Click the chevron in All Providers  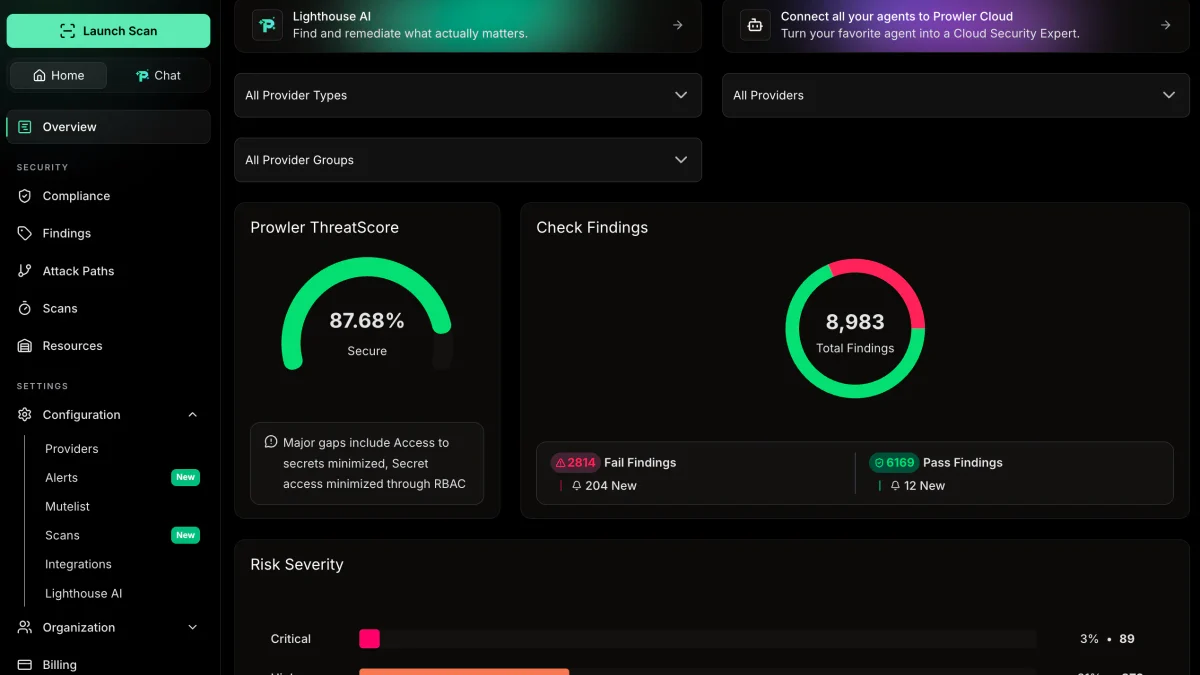coord(1169,95)
